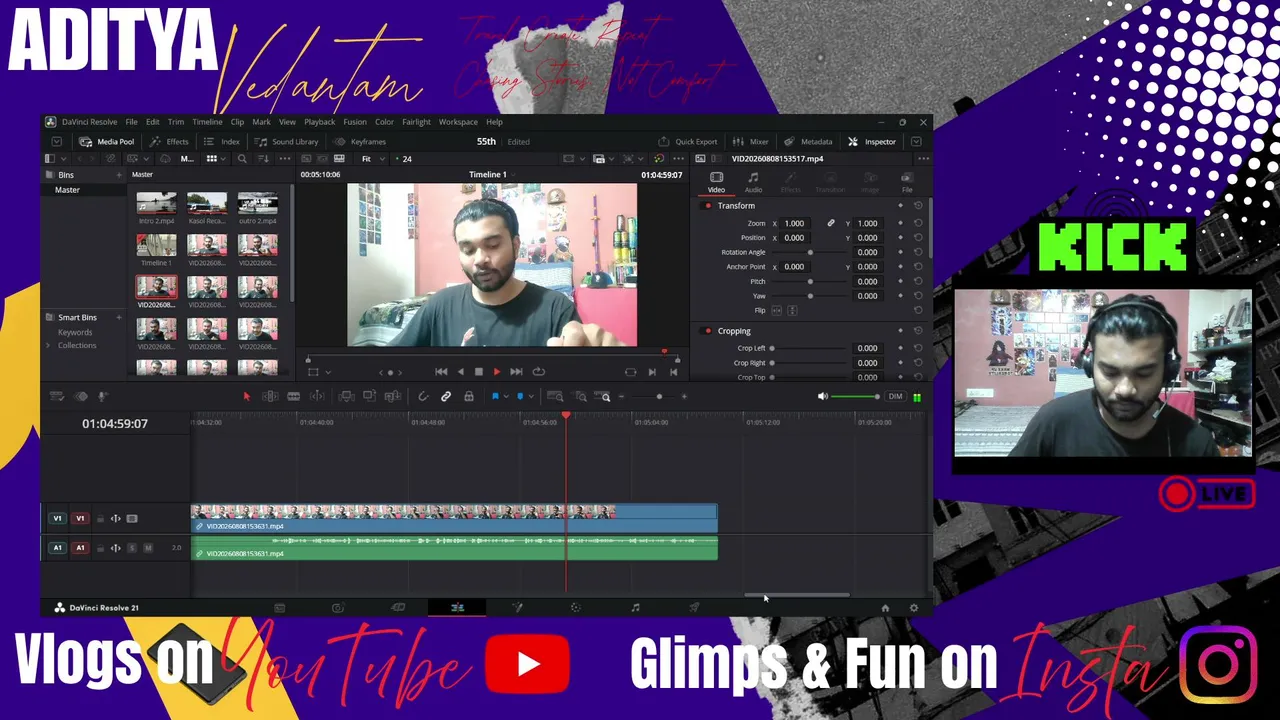Screen dimensions: 1280x720
Task: Select the Intro 2.mp4 thumbnail
Action: coord(156,204)
